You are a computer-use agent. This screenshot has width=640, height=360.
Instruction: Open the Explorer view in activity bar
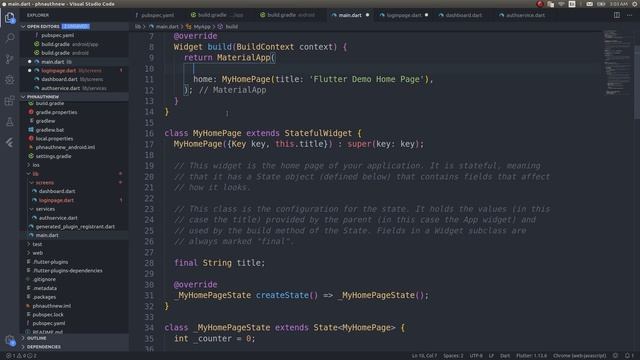[x=10, y=18]
